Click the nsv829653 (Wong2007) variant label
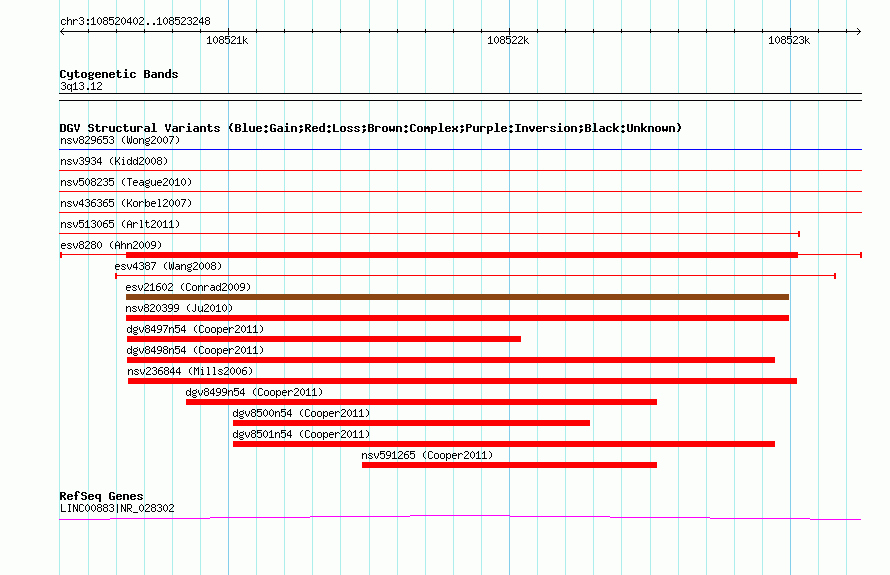Screen dimensions: 890x575 coord(120,140)
